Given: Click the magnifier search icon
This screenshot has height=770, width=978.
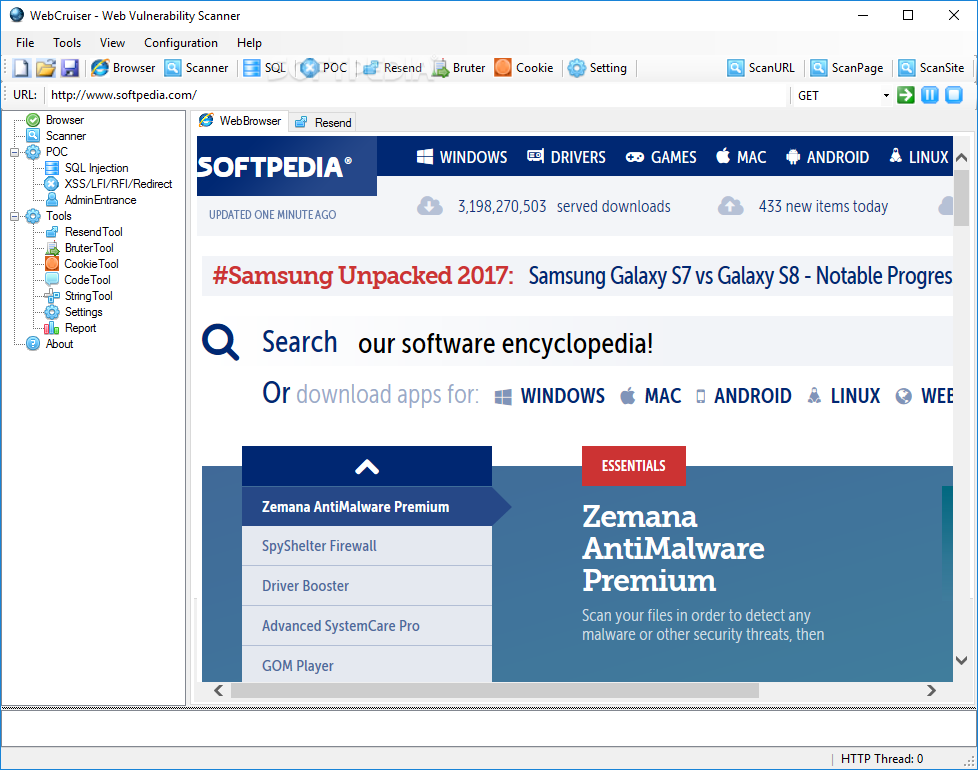Looking at the screenshot, I should coord(220,342).
